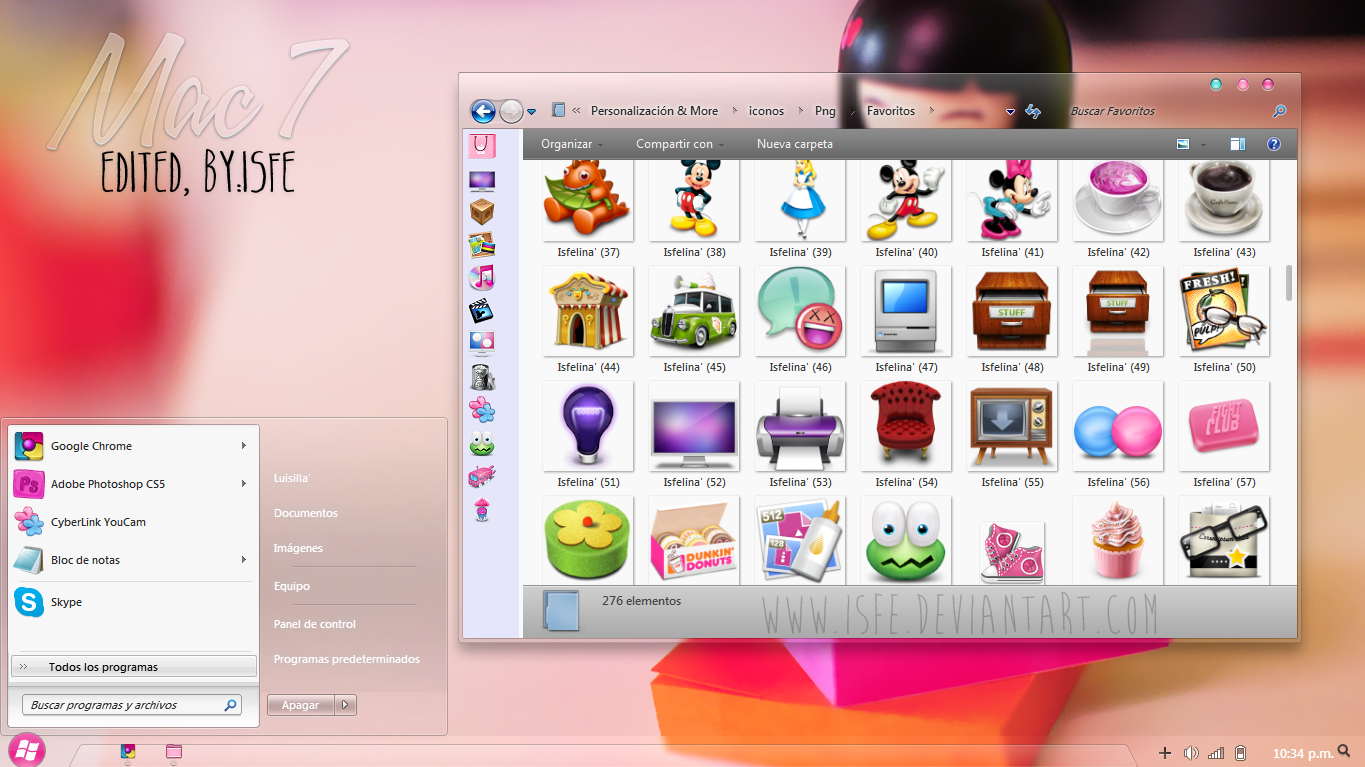Launch CyberLink YouCam from Start menu
1365x767 pixels.
click(132, 522)
